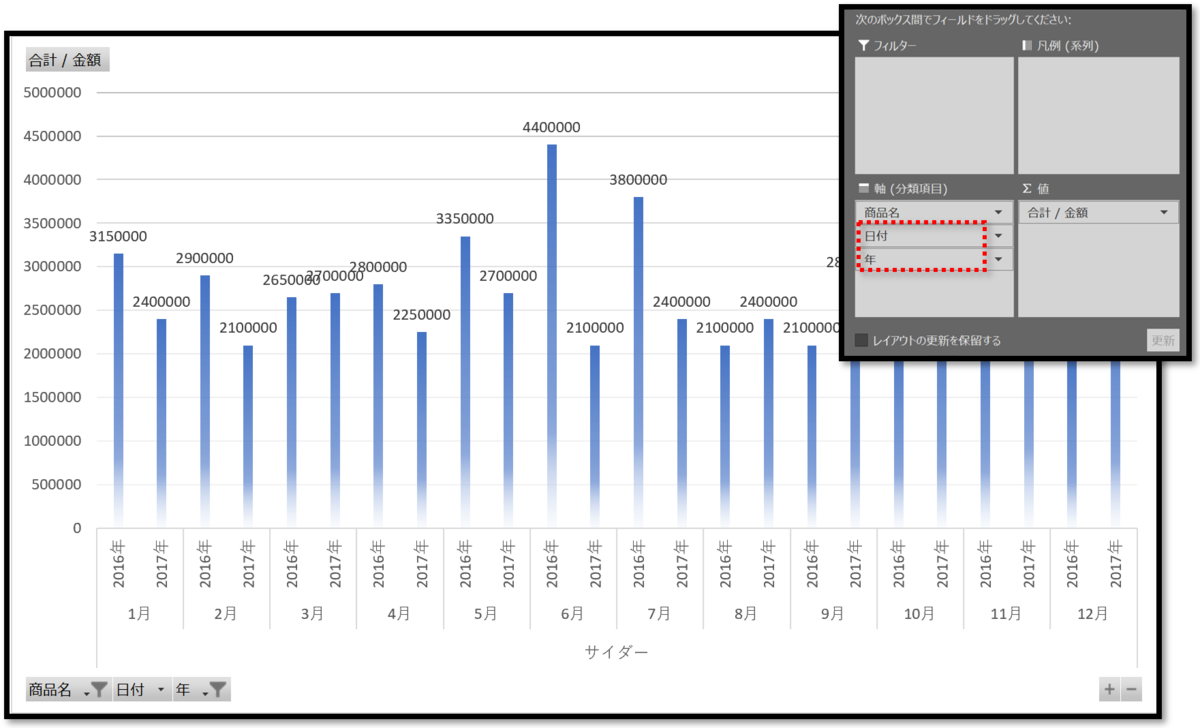Click the 更新 button
This screenshot has height=728, width=1200.
[x=1162, y=340]
